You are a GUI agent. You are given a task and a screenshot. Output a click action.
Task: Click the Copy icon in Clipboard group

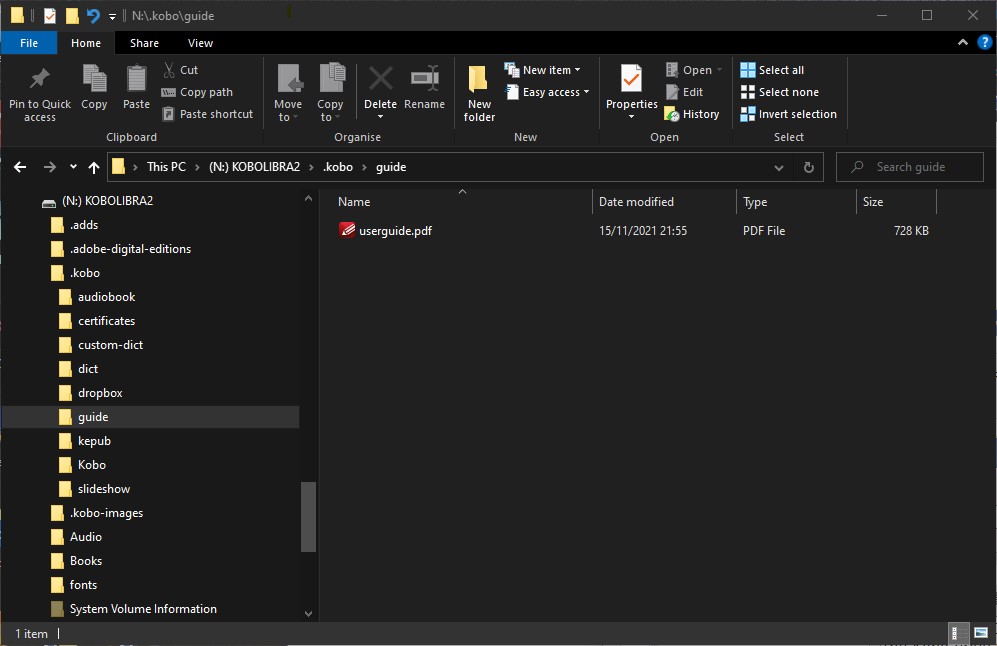coord(94,80)
